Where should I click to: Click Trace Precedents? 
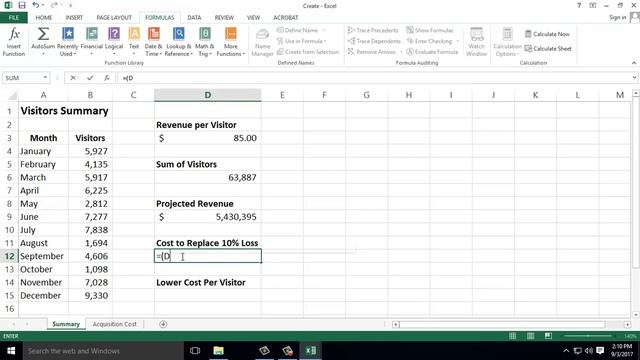click(x=373, y=30)
